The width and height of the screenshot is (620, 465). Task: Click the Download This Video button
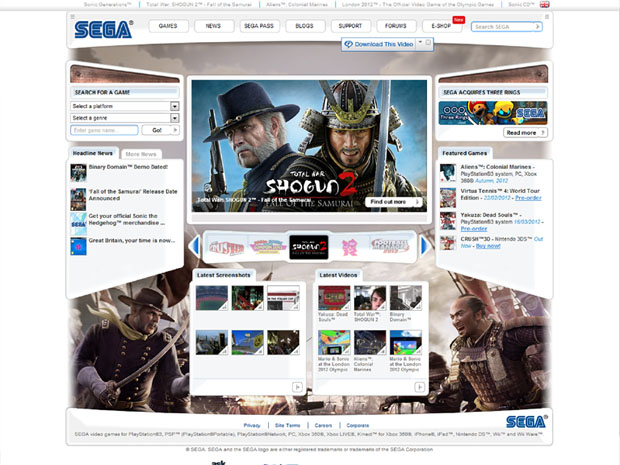(x=379, y=44)
